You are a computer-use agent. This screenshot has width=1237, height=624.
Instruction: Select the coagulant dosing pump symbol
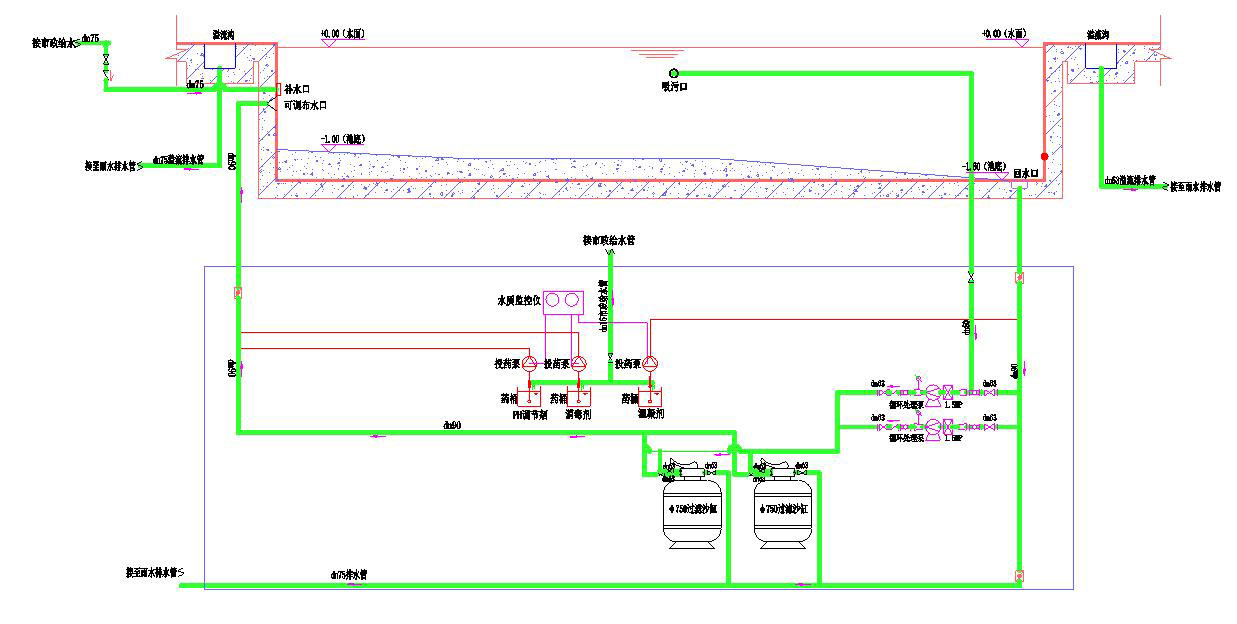[651, 364]
